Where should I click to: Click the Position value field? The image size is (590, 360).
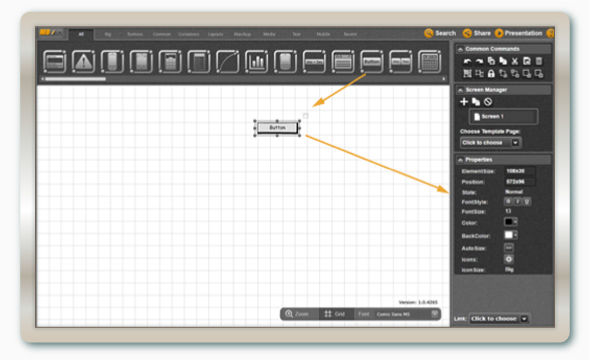coord(519,182)
